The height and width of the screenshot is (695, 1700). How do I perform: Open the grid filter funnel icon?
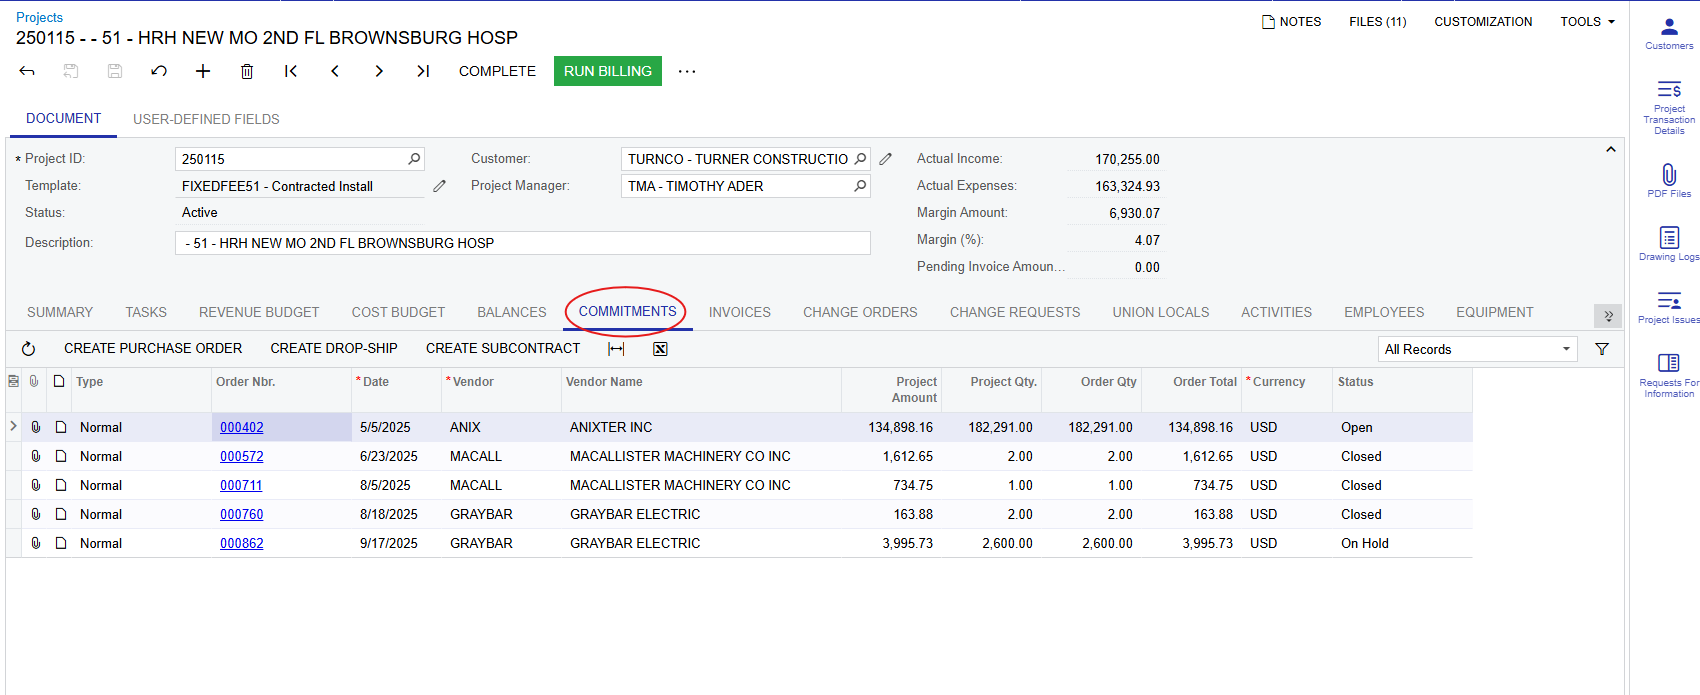coord(1602,349)
